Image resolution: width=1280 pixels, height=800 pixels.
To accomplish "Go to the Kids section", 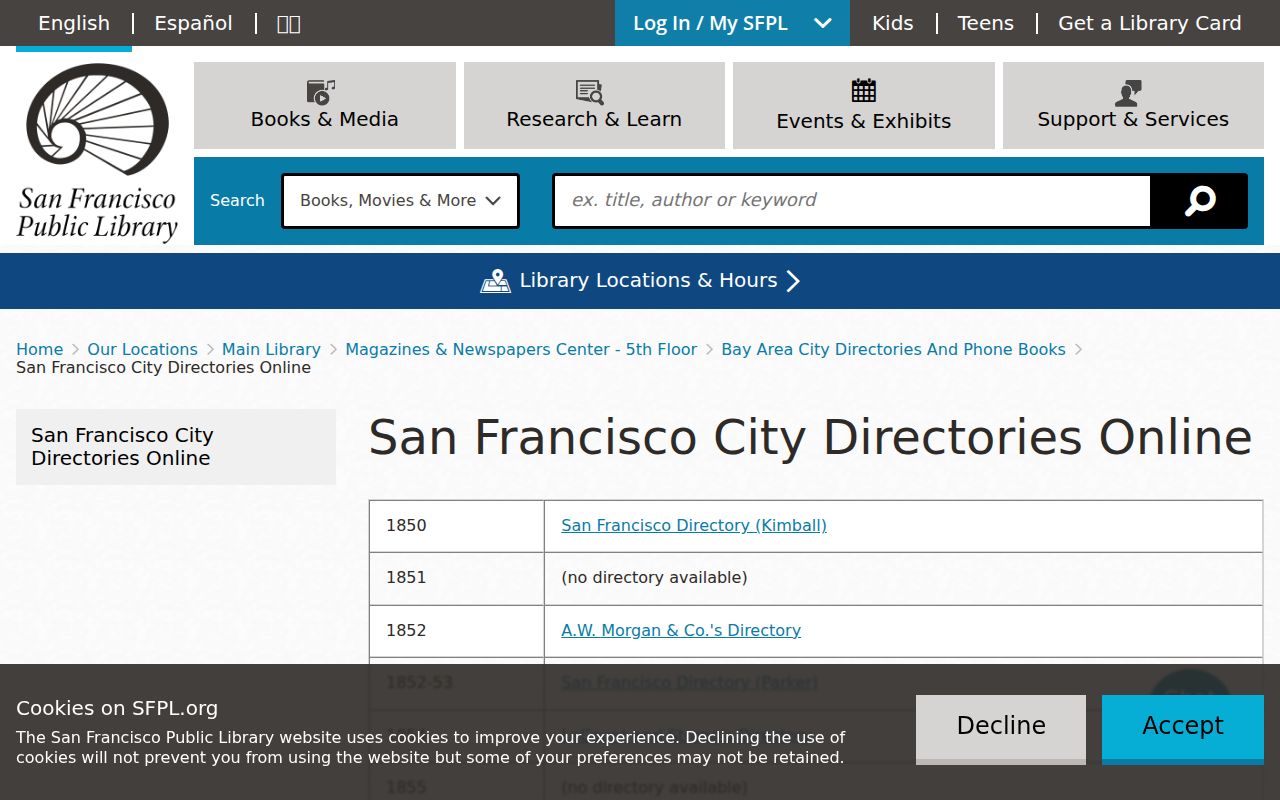I will coord(892,23).
